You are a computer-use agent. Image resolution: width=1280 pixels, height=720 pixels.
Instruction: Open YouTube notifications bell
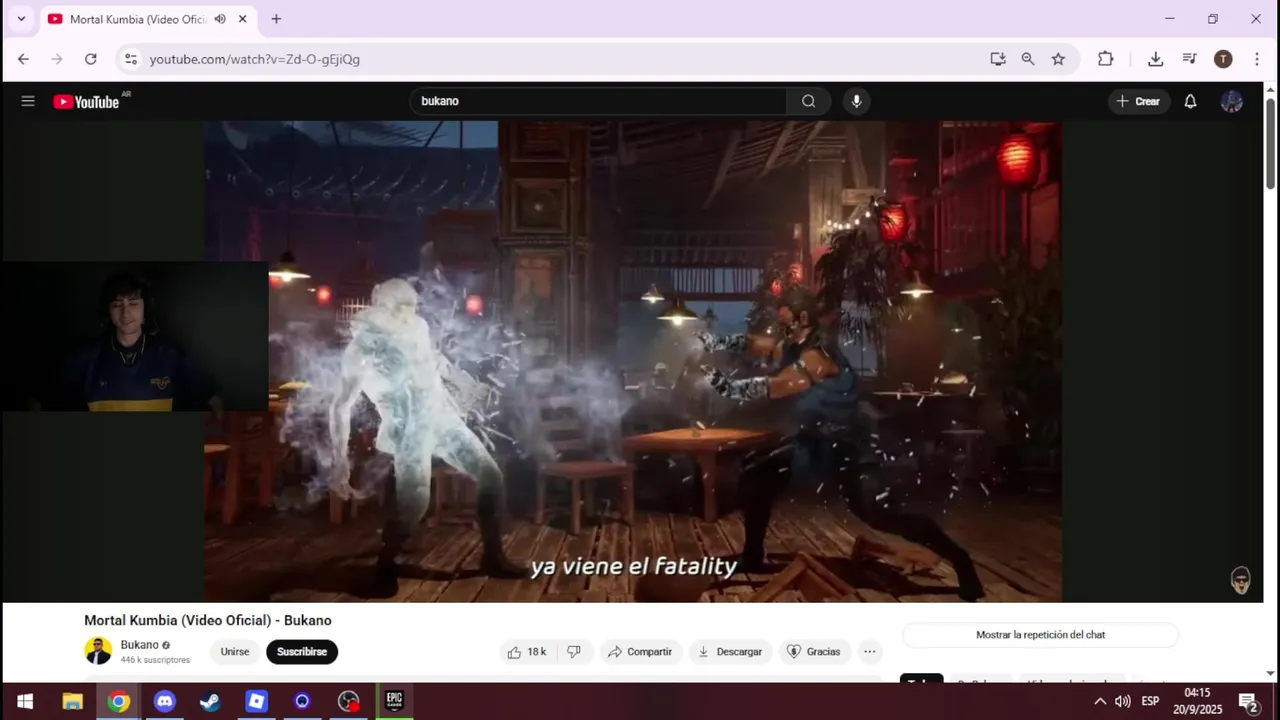point(1190,101)
